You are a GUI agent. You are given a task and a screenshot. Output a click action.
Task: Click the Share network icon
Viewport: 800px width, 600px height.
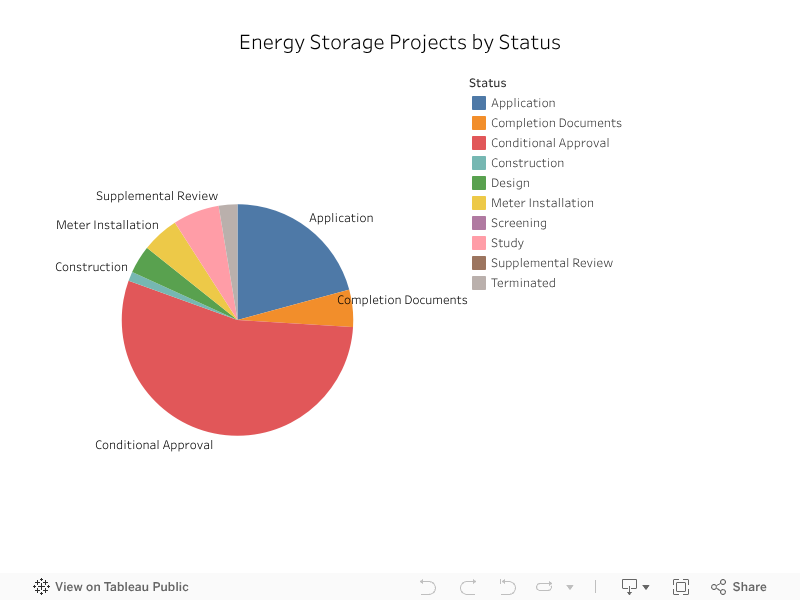[719, 587]
